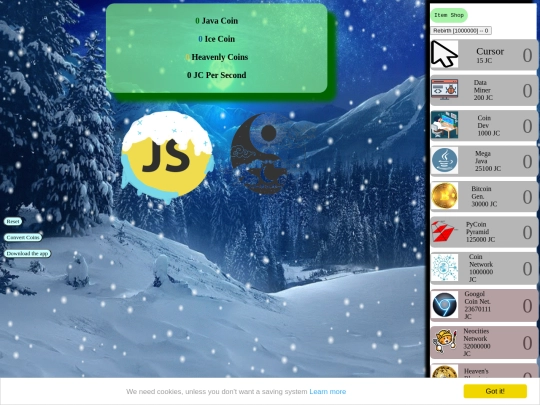Click the Heaven's gold coin icon
This screenshot has height=405, width=540.
coord(445,372)
